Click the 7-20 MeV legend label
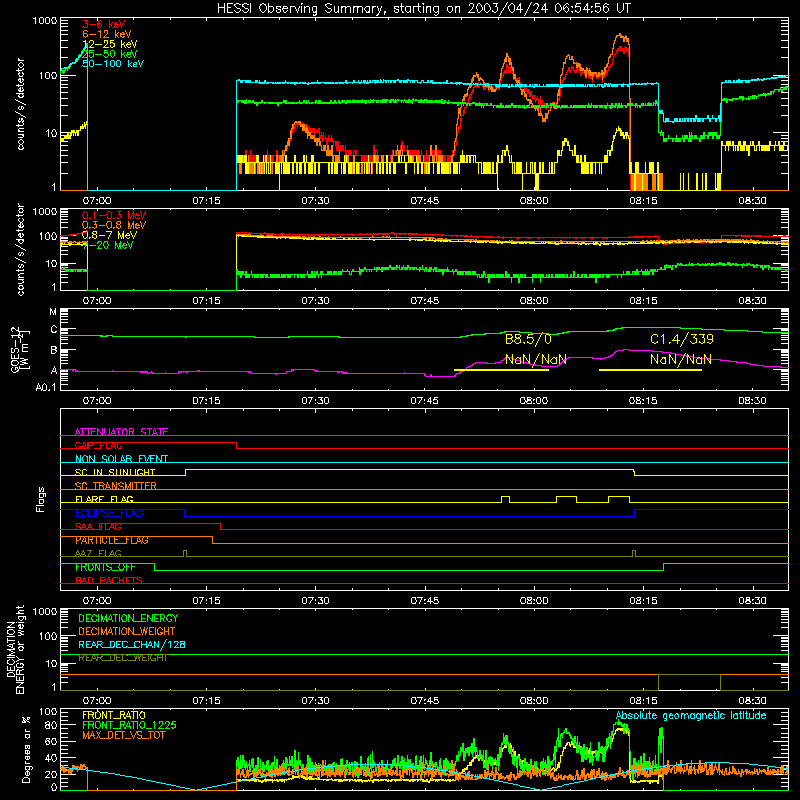The height and width of the screenshot is (800, 800). [108, 245]
